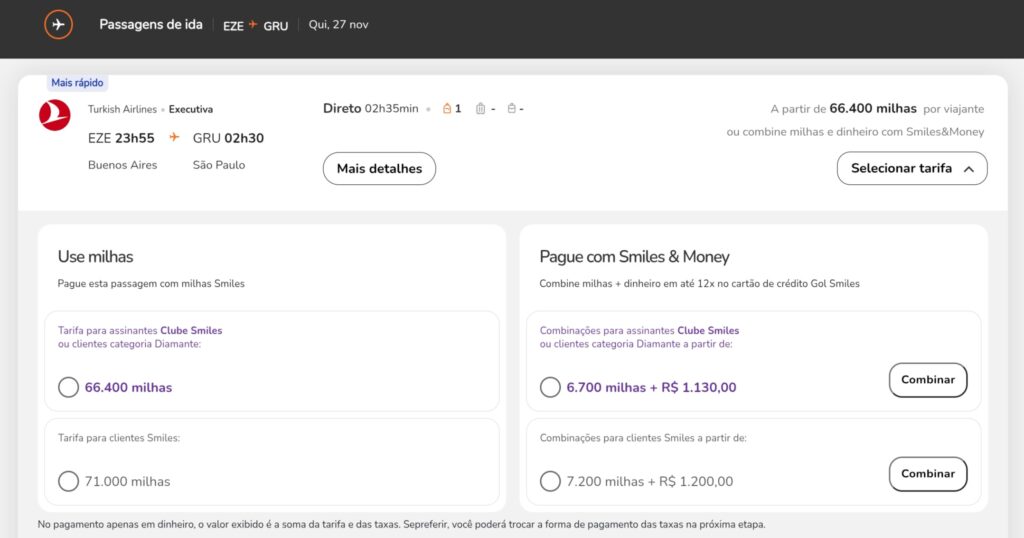Click the orange personal item bag icon
Screen dimensions: 1024x538
click(x=447, y=109)
